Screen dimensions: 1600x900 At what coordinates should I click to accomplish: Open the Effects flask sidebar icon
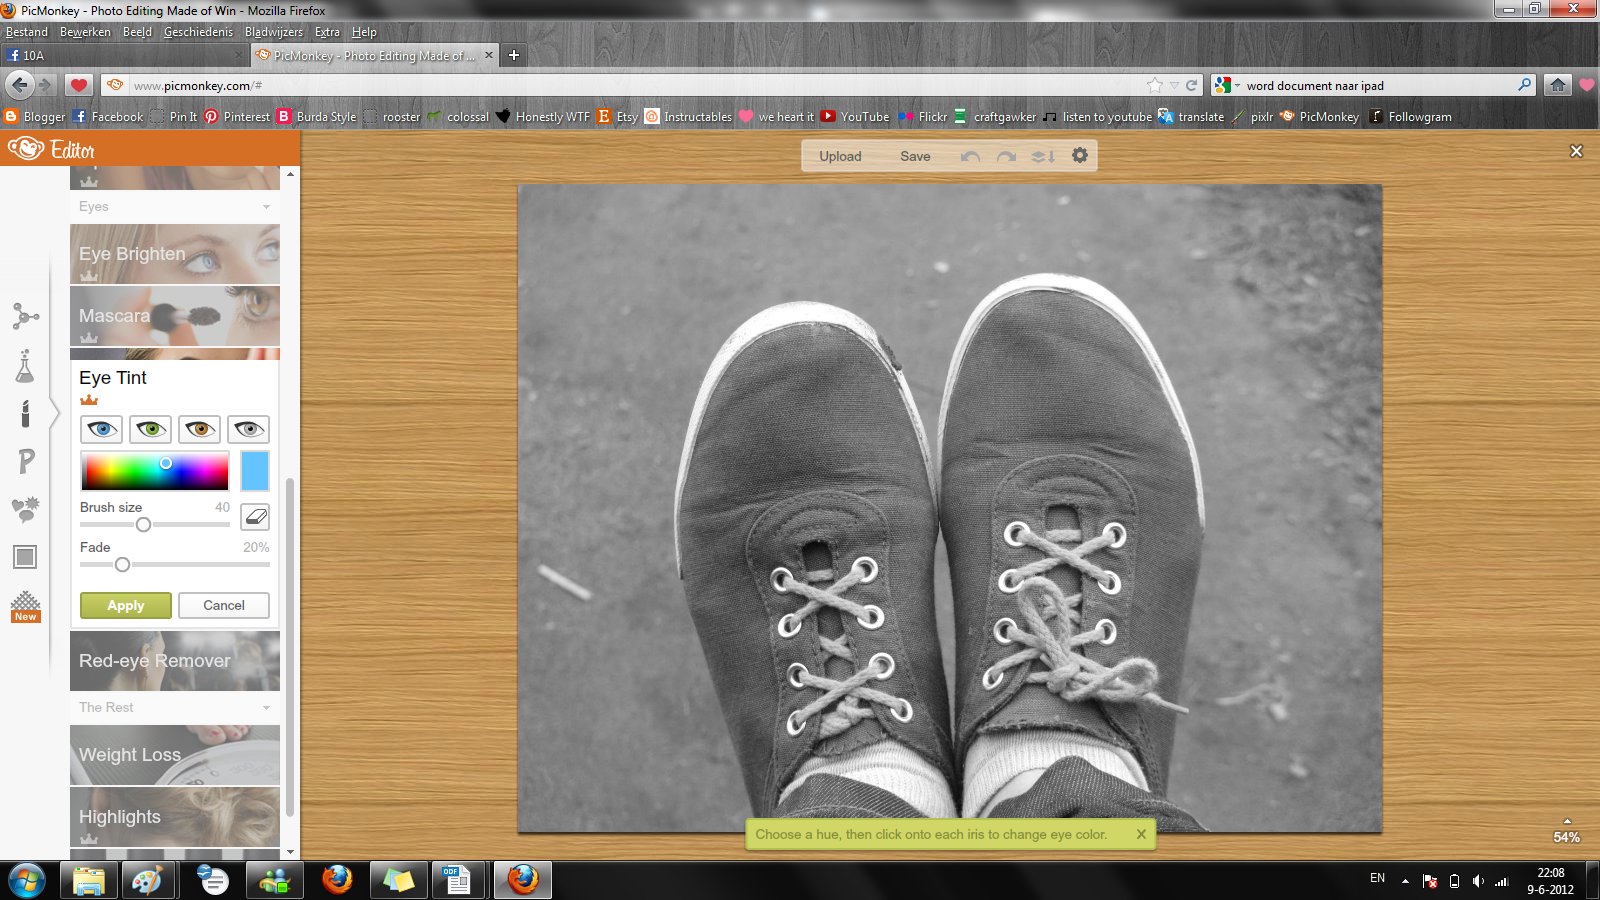pos(25,366)
